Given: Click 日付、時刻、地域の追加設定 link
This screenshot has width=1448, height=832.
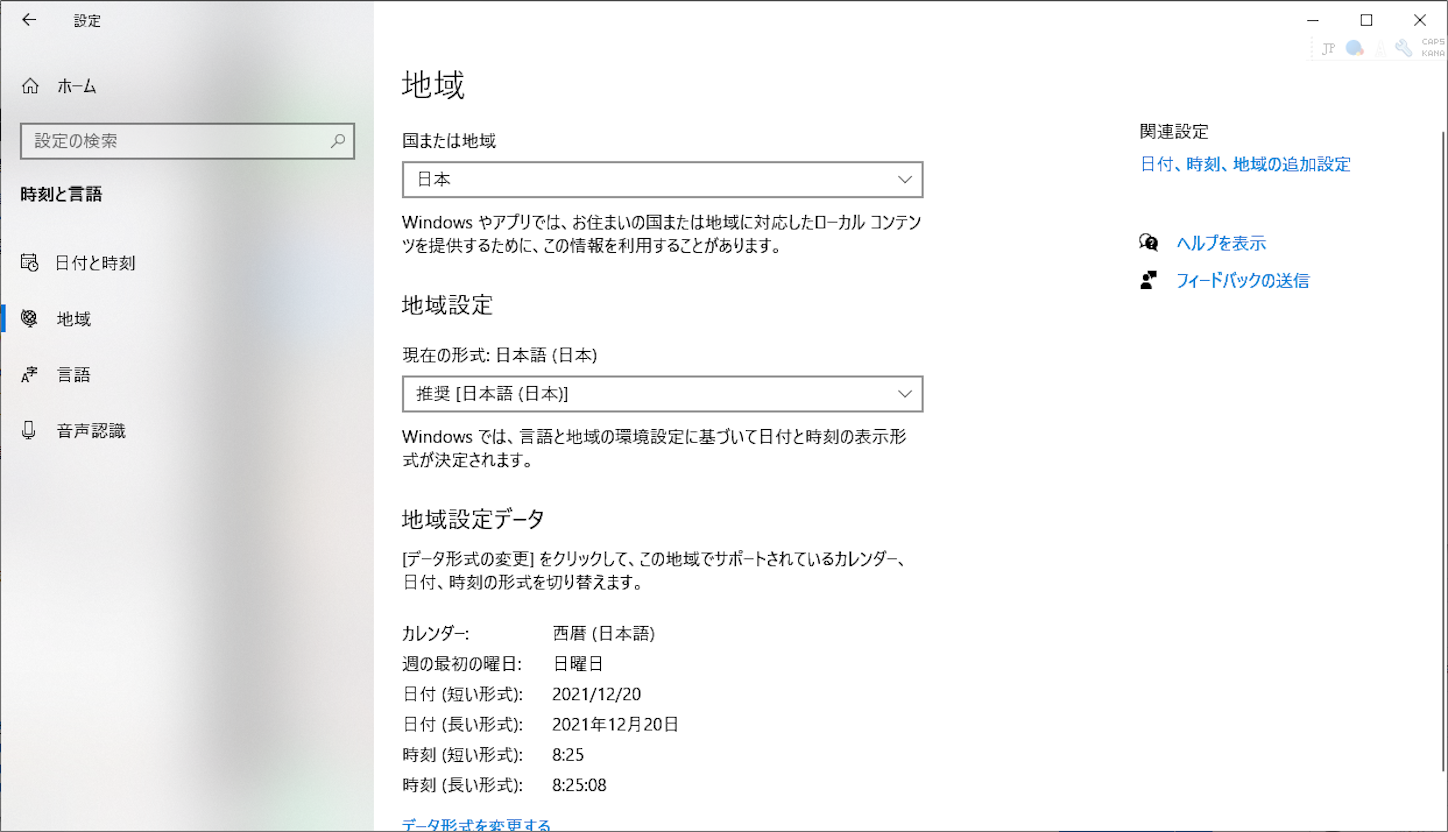Looking at the screenshot, I should pyautogui.click(x=1244, y=164).
